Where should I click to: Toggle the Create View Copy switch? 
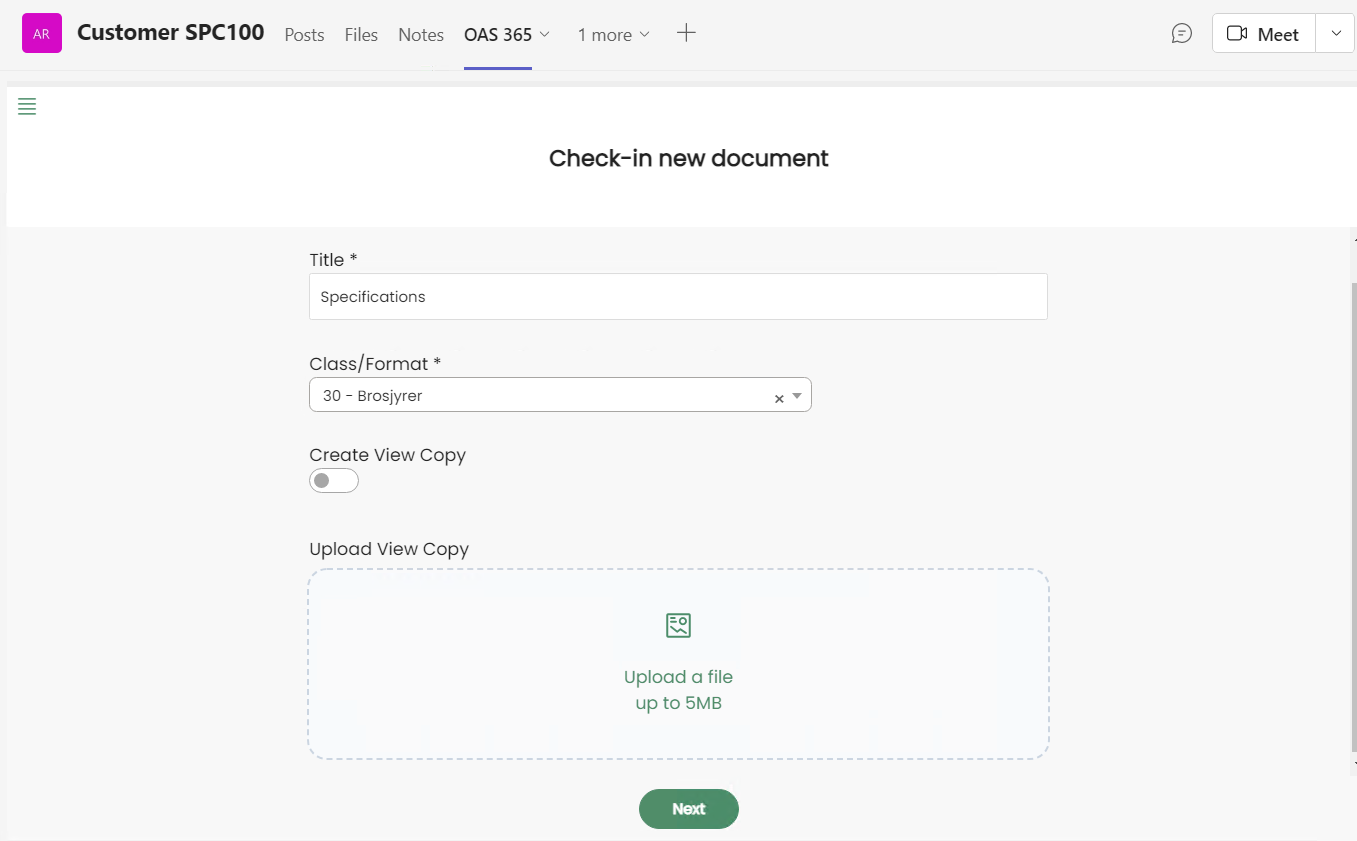tap(334, 481)
